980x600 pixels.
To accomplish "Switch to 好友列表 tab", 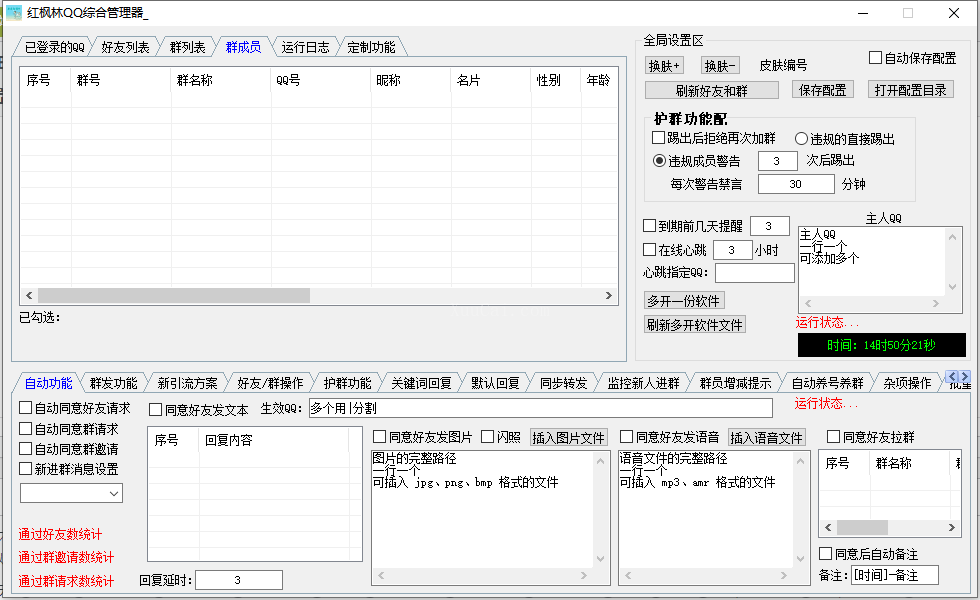I will 125,47.
